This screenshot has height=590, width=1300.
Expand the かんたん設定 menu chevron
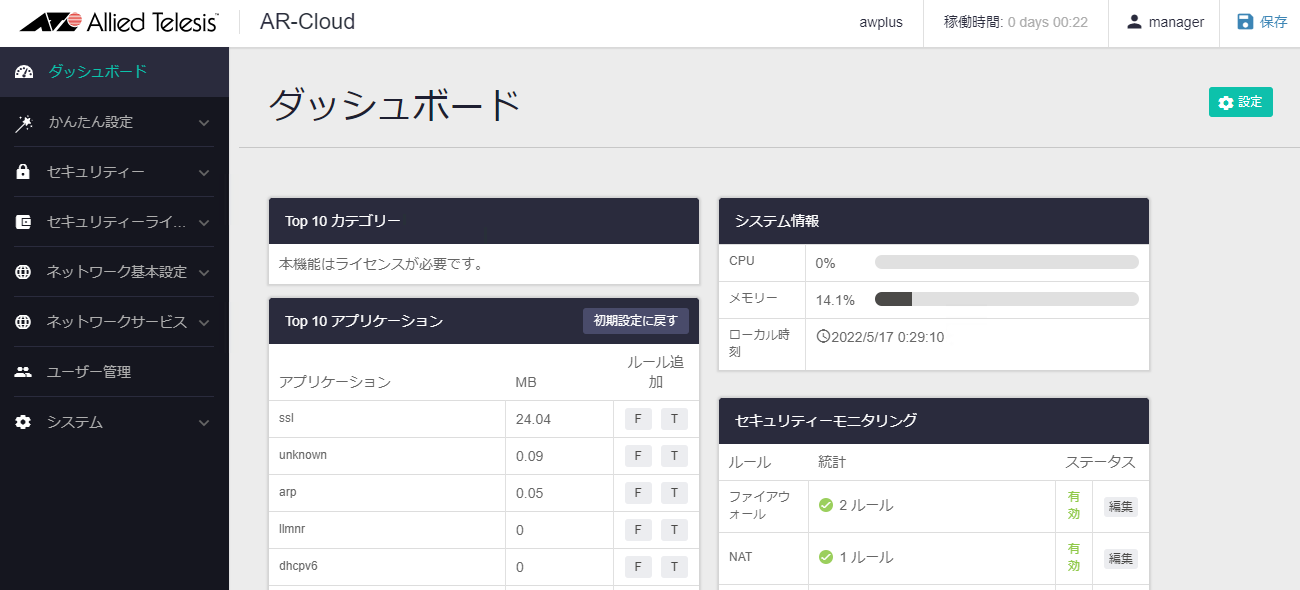pos(204,123)
